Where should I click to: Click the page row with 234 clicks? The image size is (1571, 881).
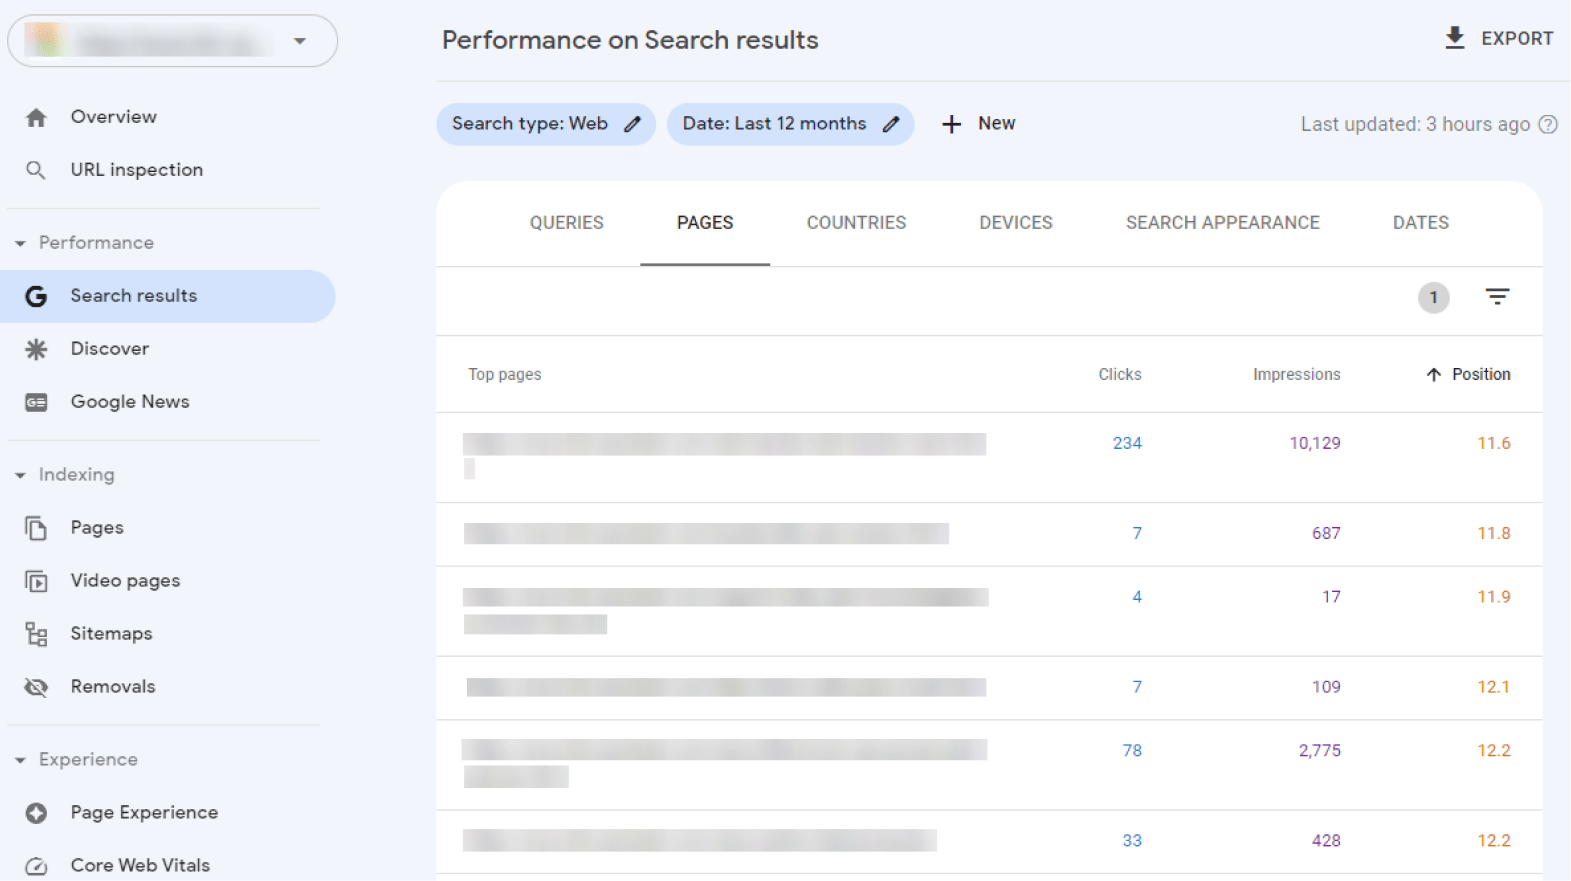click(989, 457)
